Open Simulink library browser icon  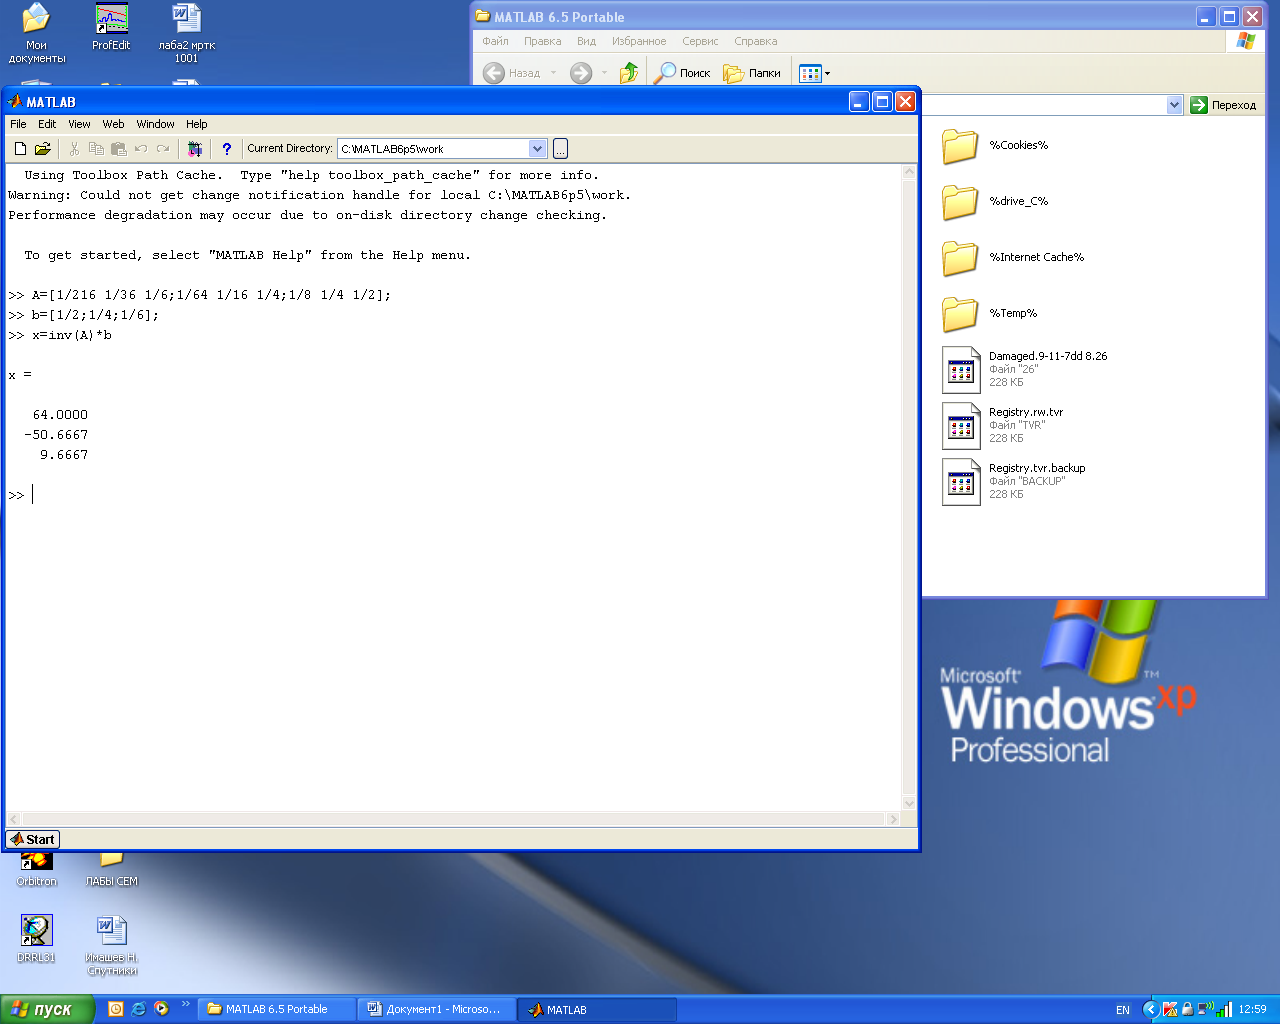(195, 149)
